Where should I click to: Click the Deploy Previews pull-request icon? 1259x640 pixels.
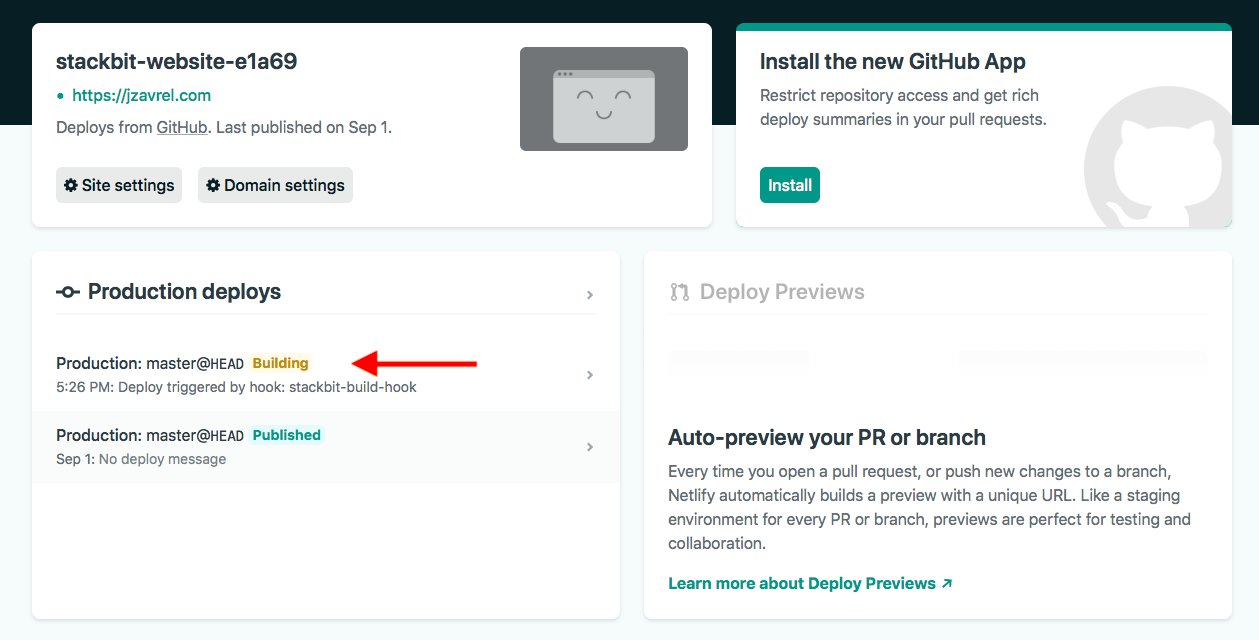(680, 292)
